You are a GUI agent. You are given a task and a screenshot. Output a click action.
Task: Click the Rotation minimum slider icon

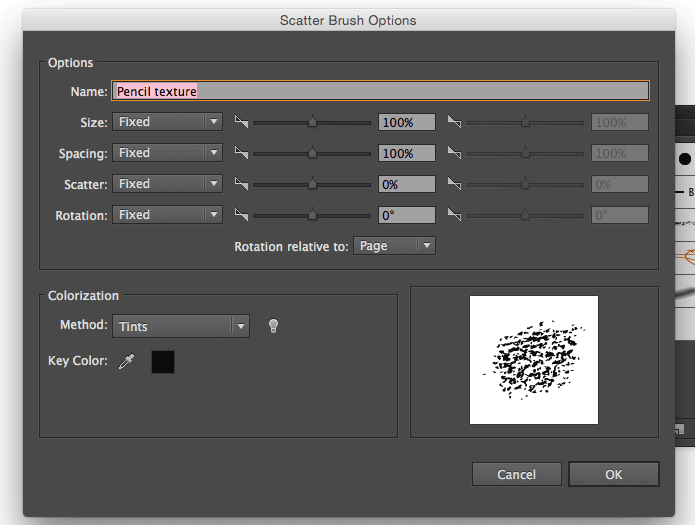[x=240, y=215]
